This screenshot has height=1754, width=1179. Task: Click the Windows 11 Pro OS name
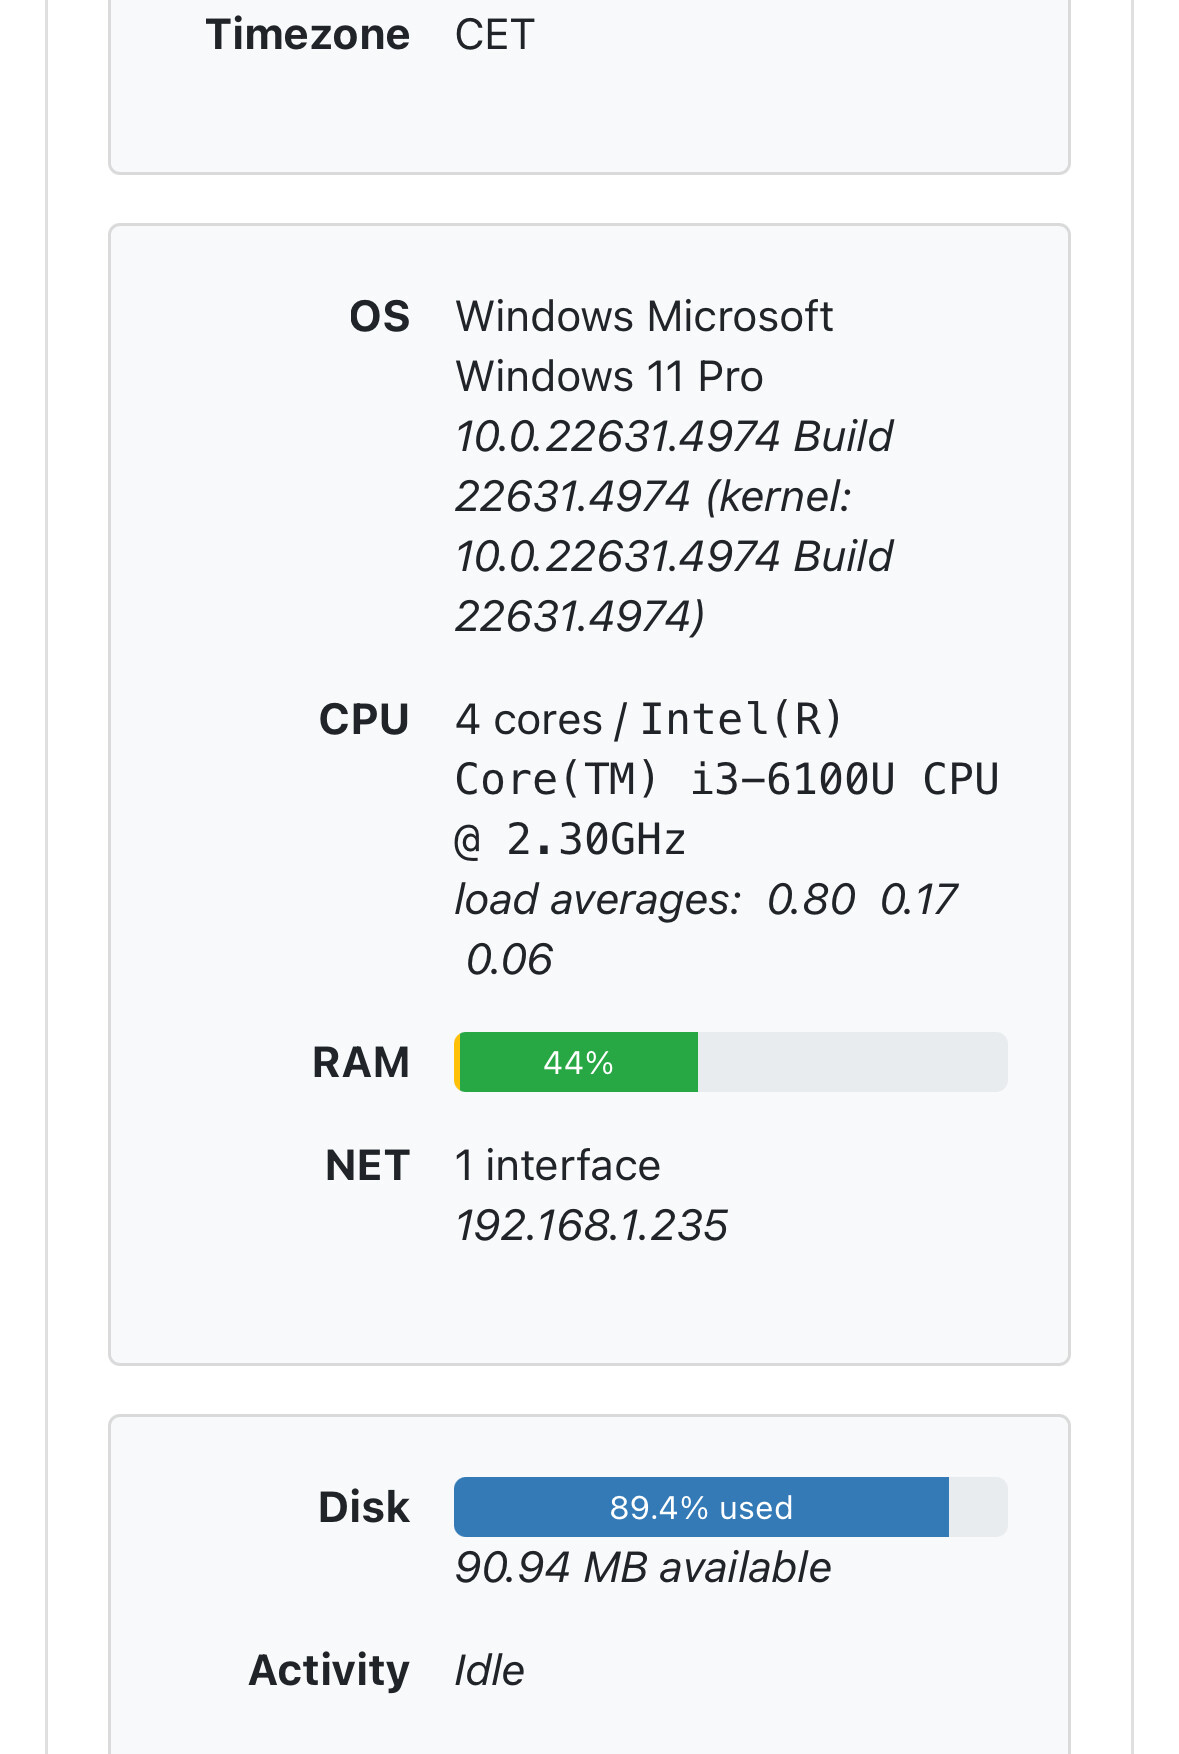point(609,377)
